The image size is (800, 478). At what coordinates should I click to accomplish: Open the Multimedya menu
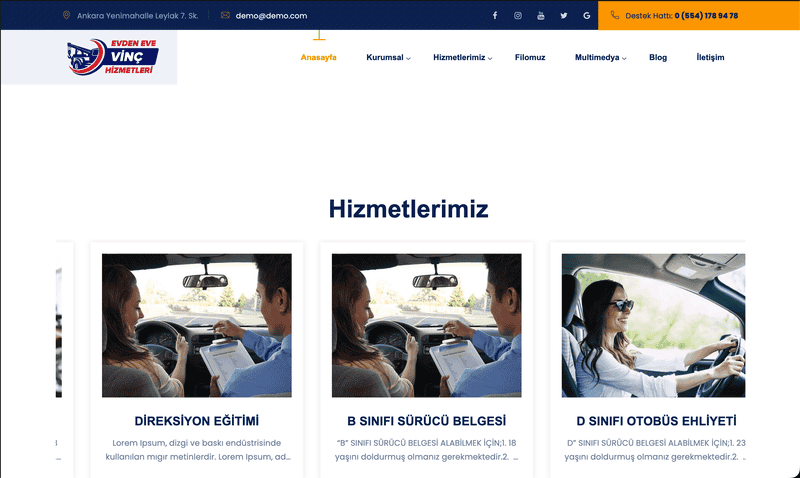597,57
